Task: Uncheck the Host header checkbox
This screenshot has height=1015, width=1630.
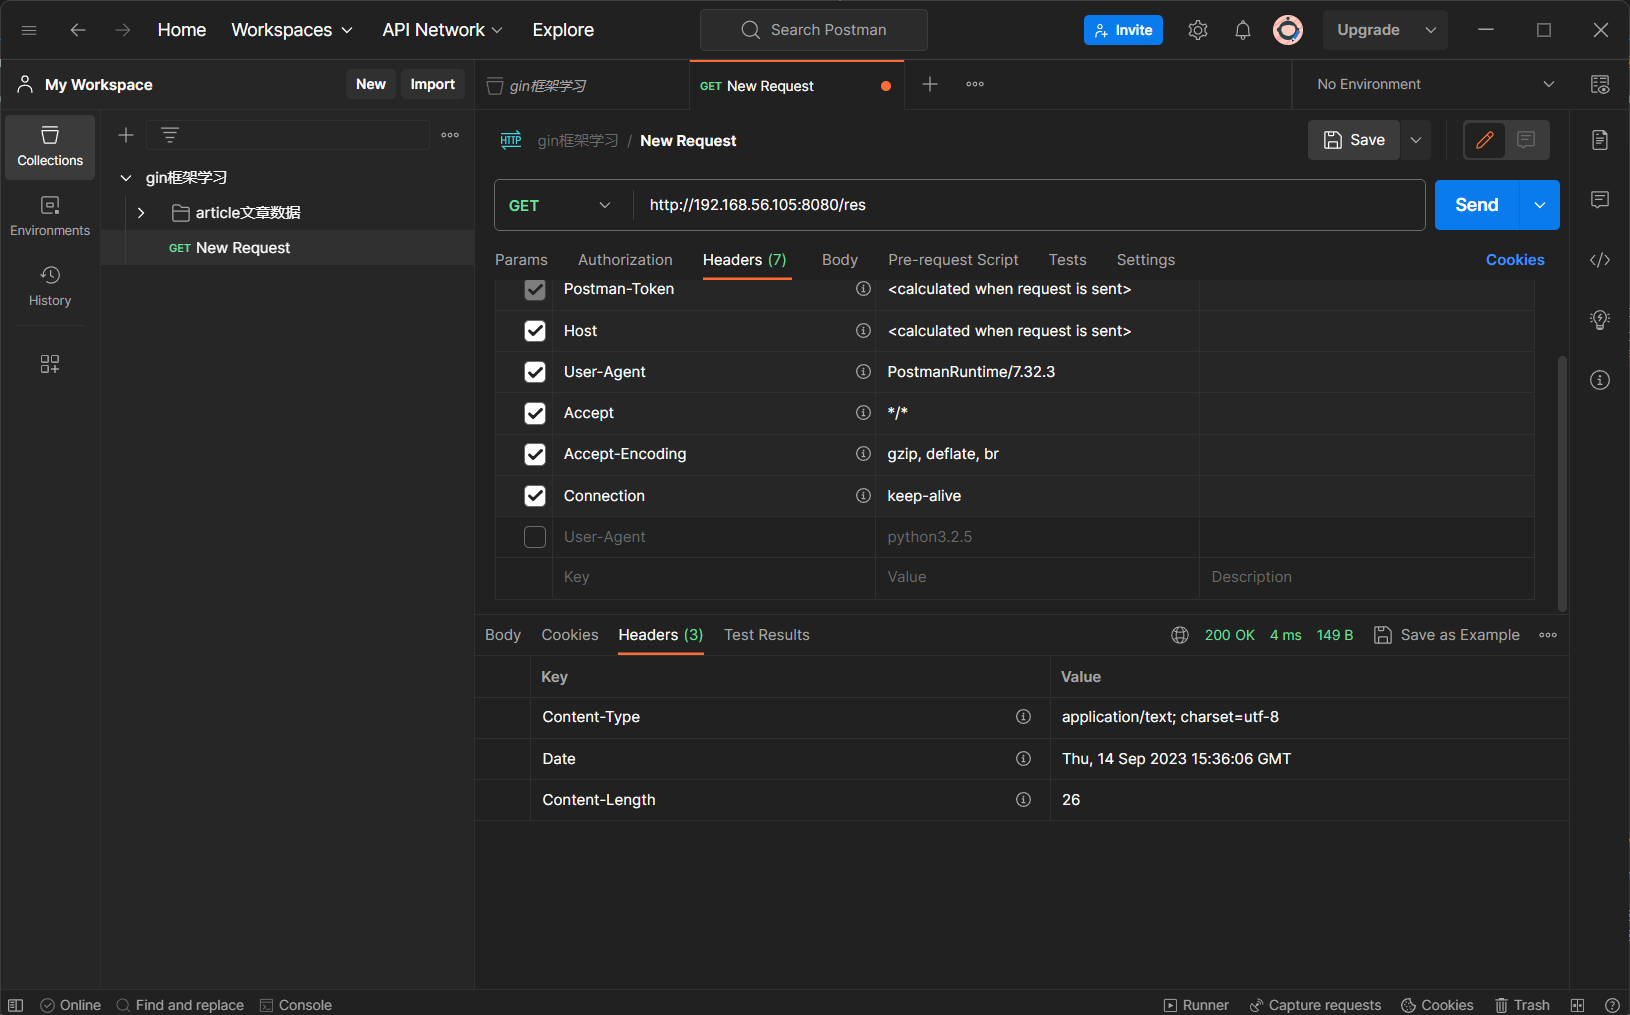Action: tap(535, 331)
